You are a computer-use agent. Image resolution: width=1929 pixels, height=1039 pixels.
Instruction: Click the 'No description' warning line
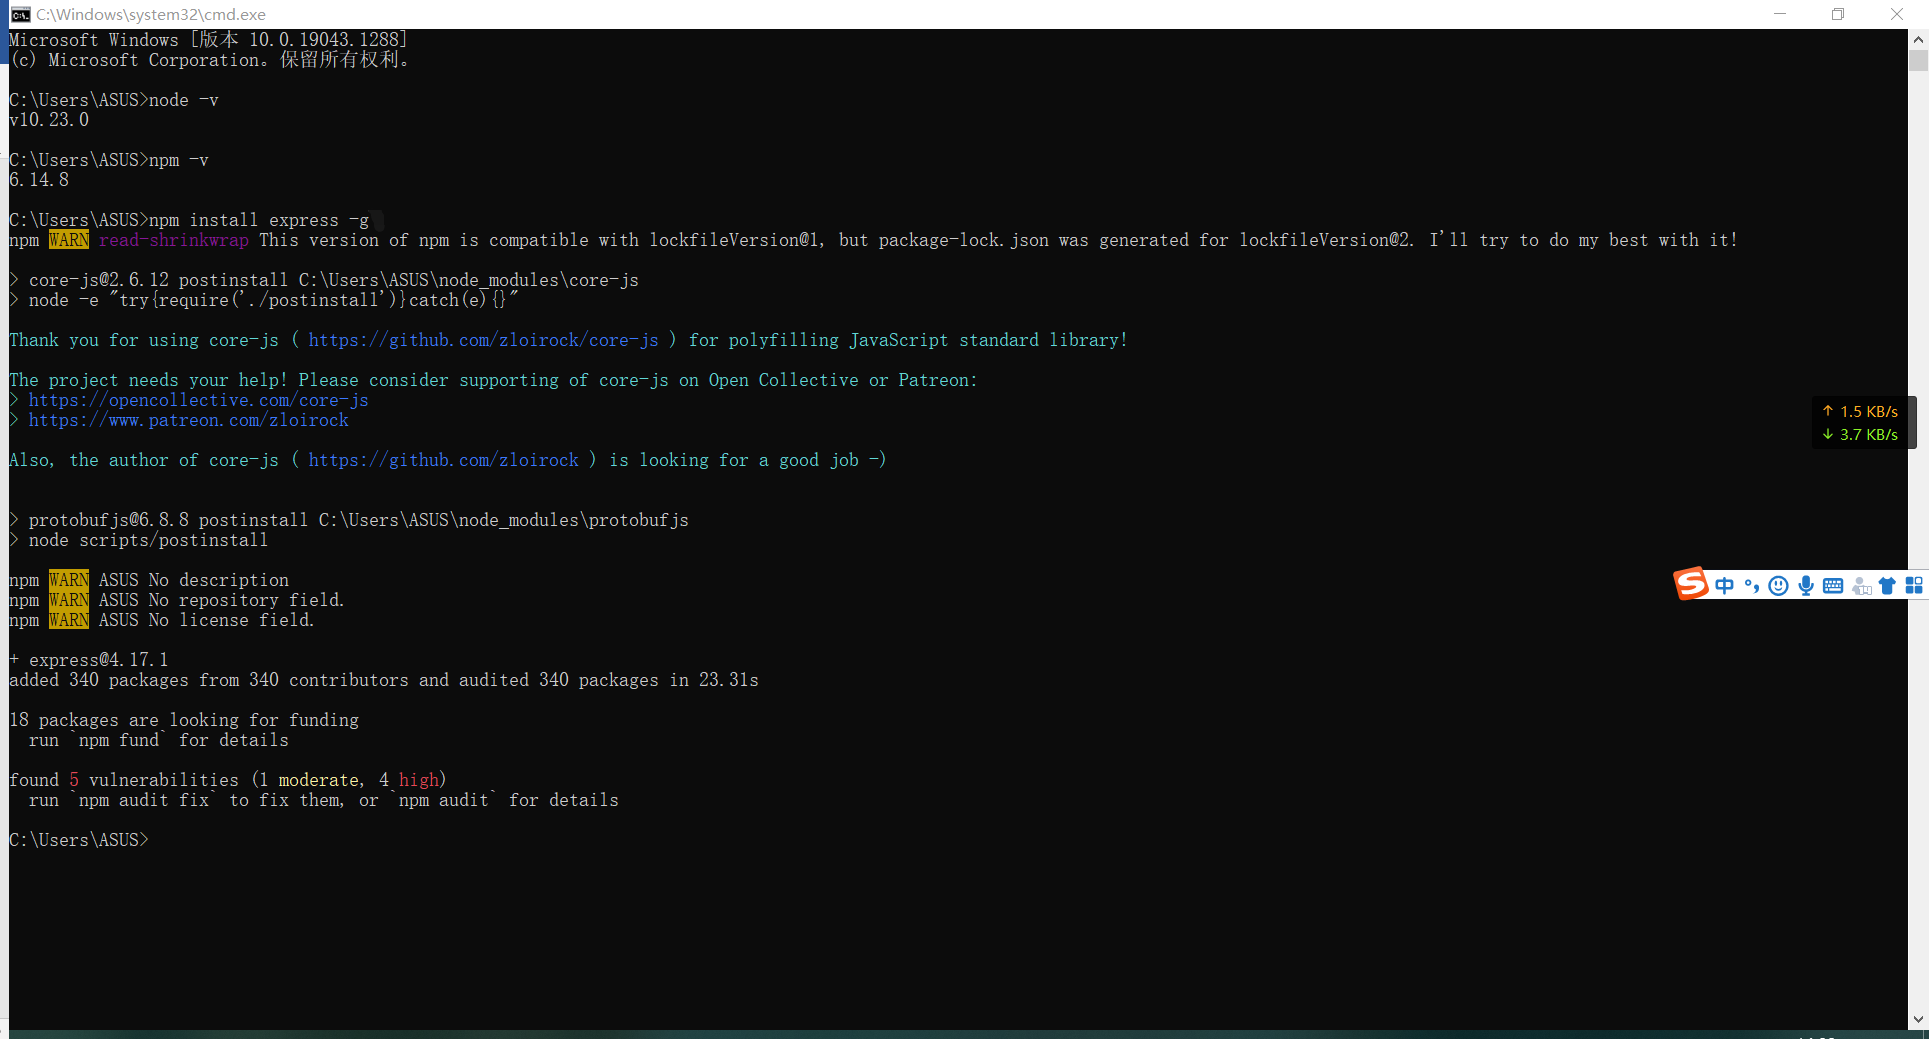(149, 580)
